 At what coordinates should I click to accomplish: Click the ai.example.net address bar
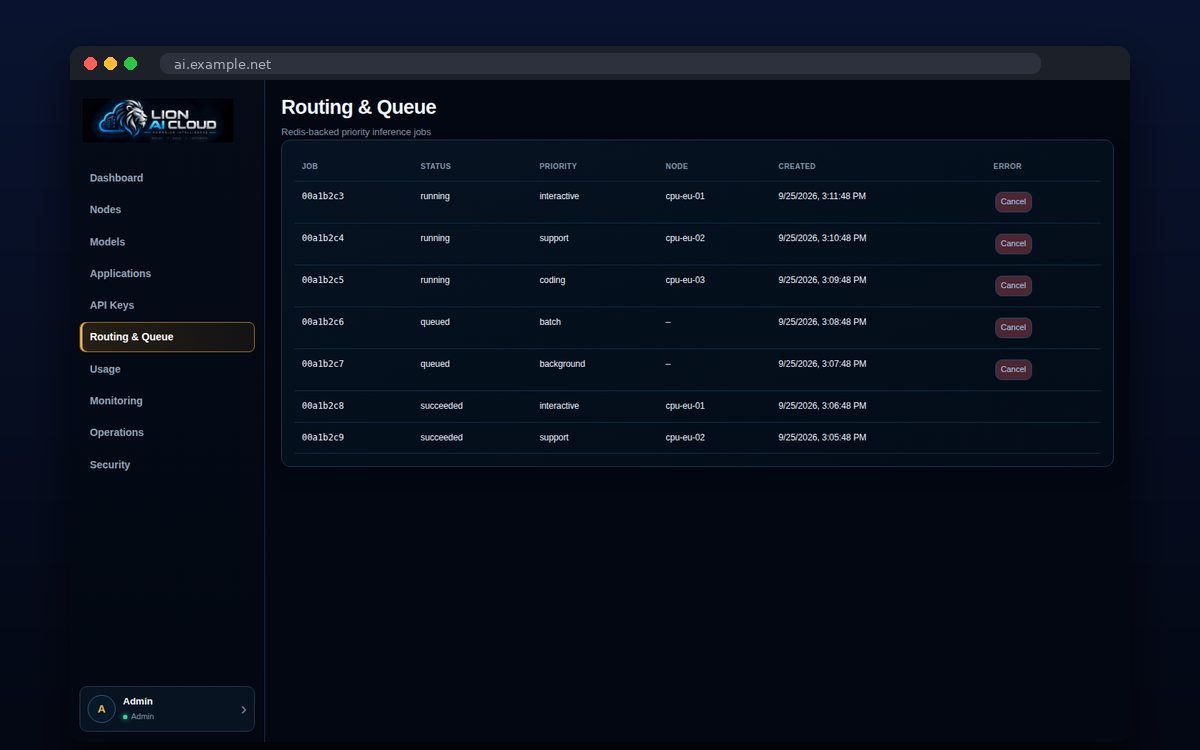(x=600, y=64)
